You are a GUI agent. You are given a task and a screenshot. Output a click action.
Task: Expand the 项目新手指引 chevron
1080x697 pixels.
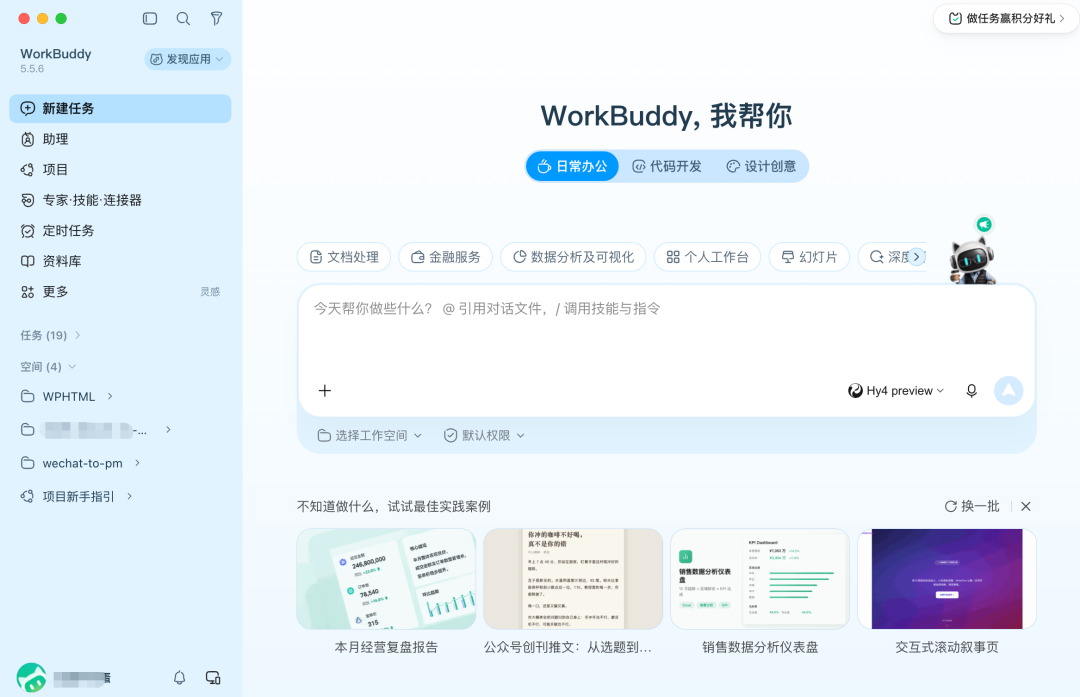click(129, 497)
